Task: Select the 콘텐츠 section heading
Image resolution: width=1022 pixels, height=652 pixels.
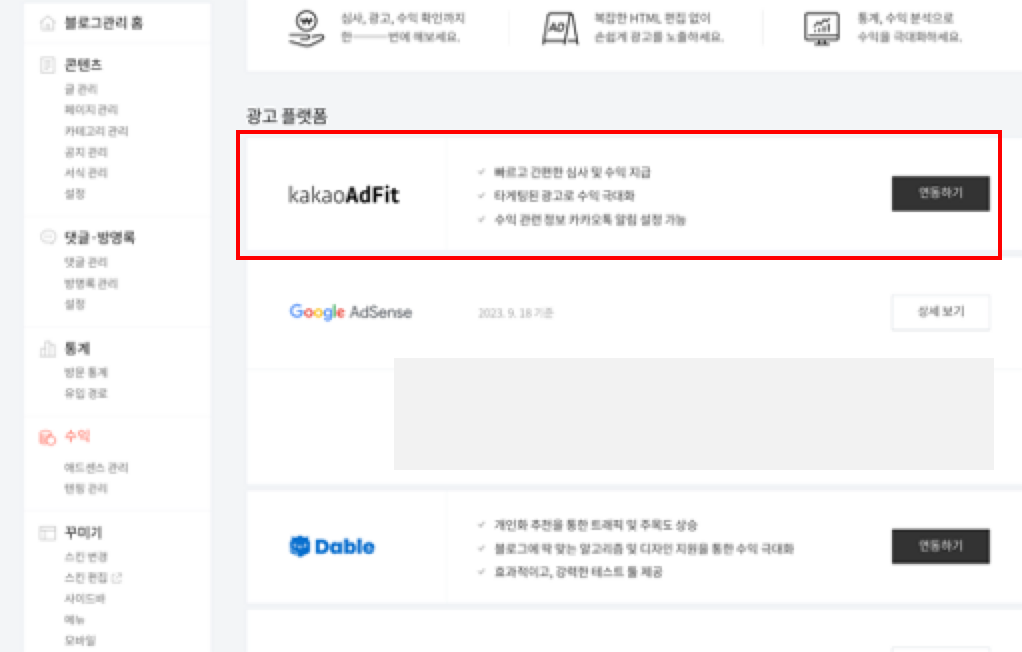Action: point(83,65)
